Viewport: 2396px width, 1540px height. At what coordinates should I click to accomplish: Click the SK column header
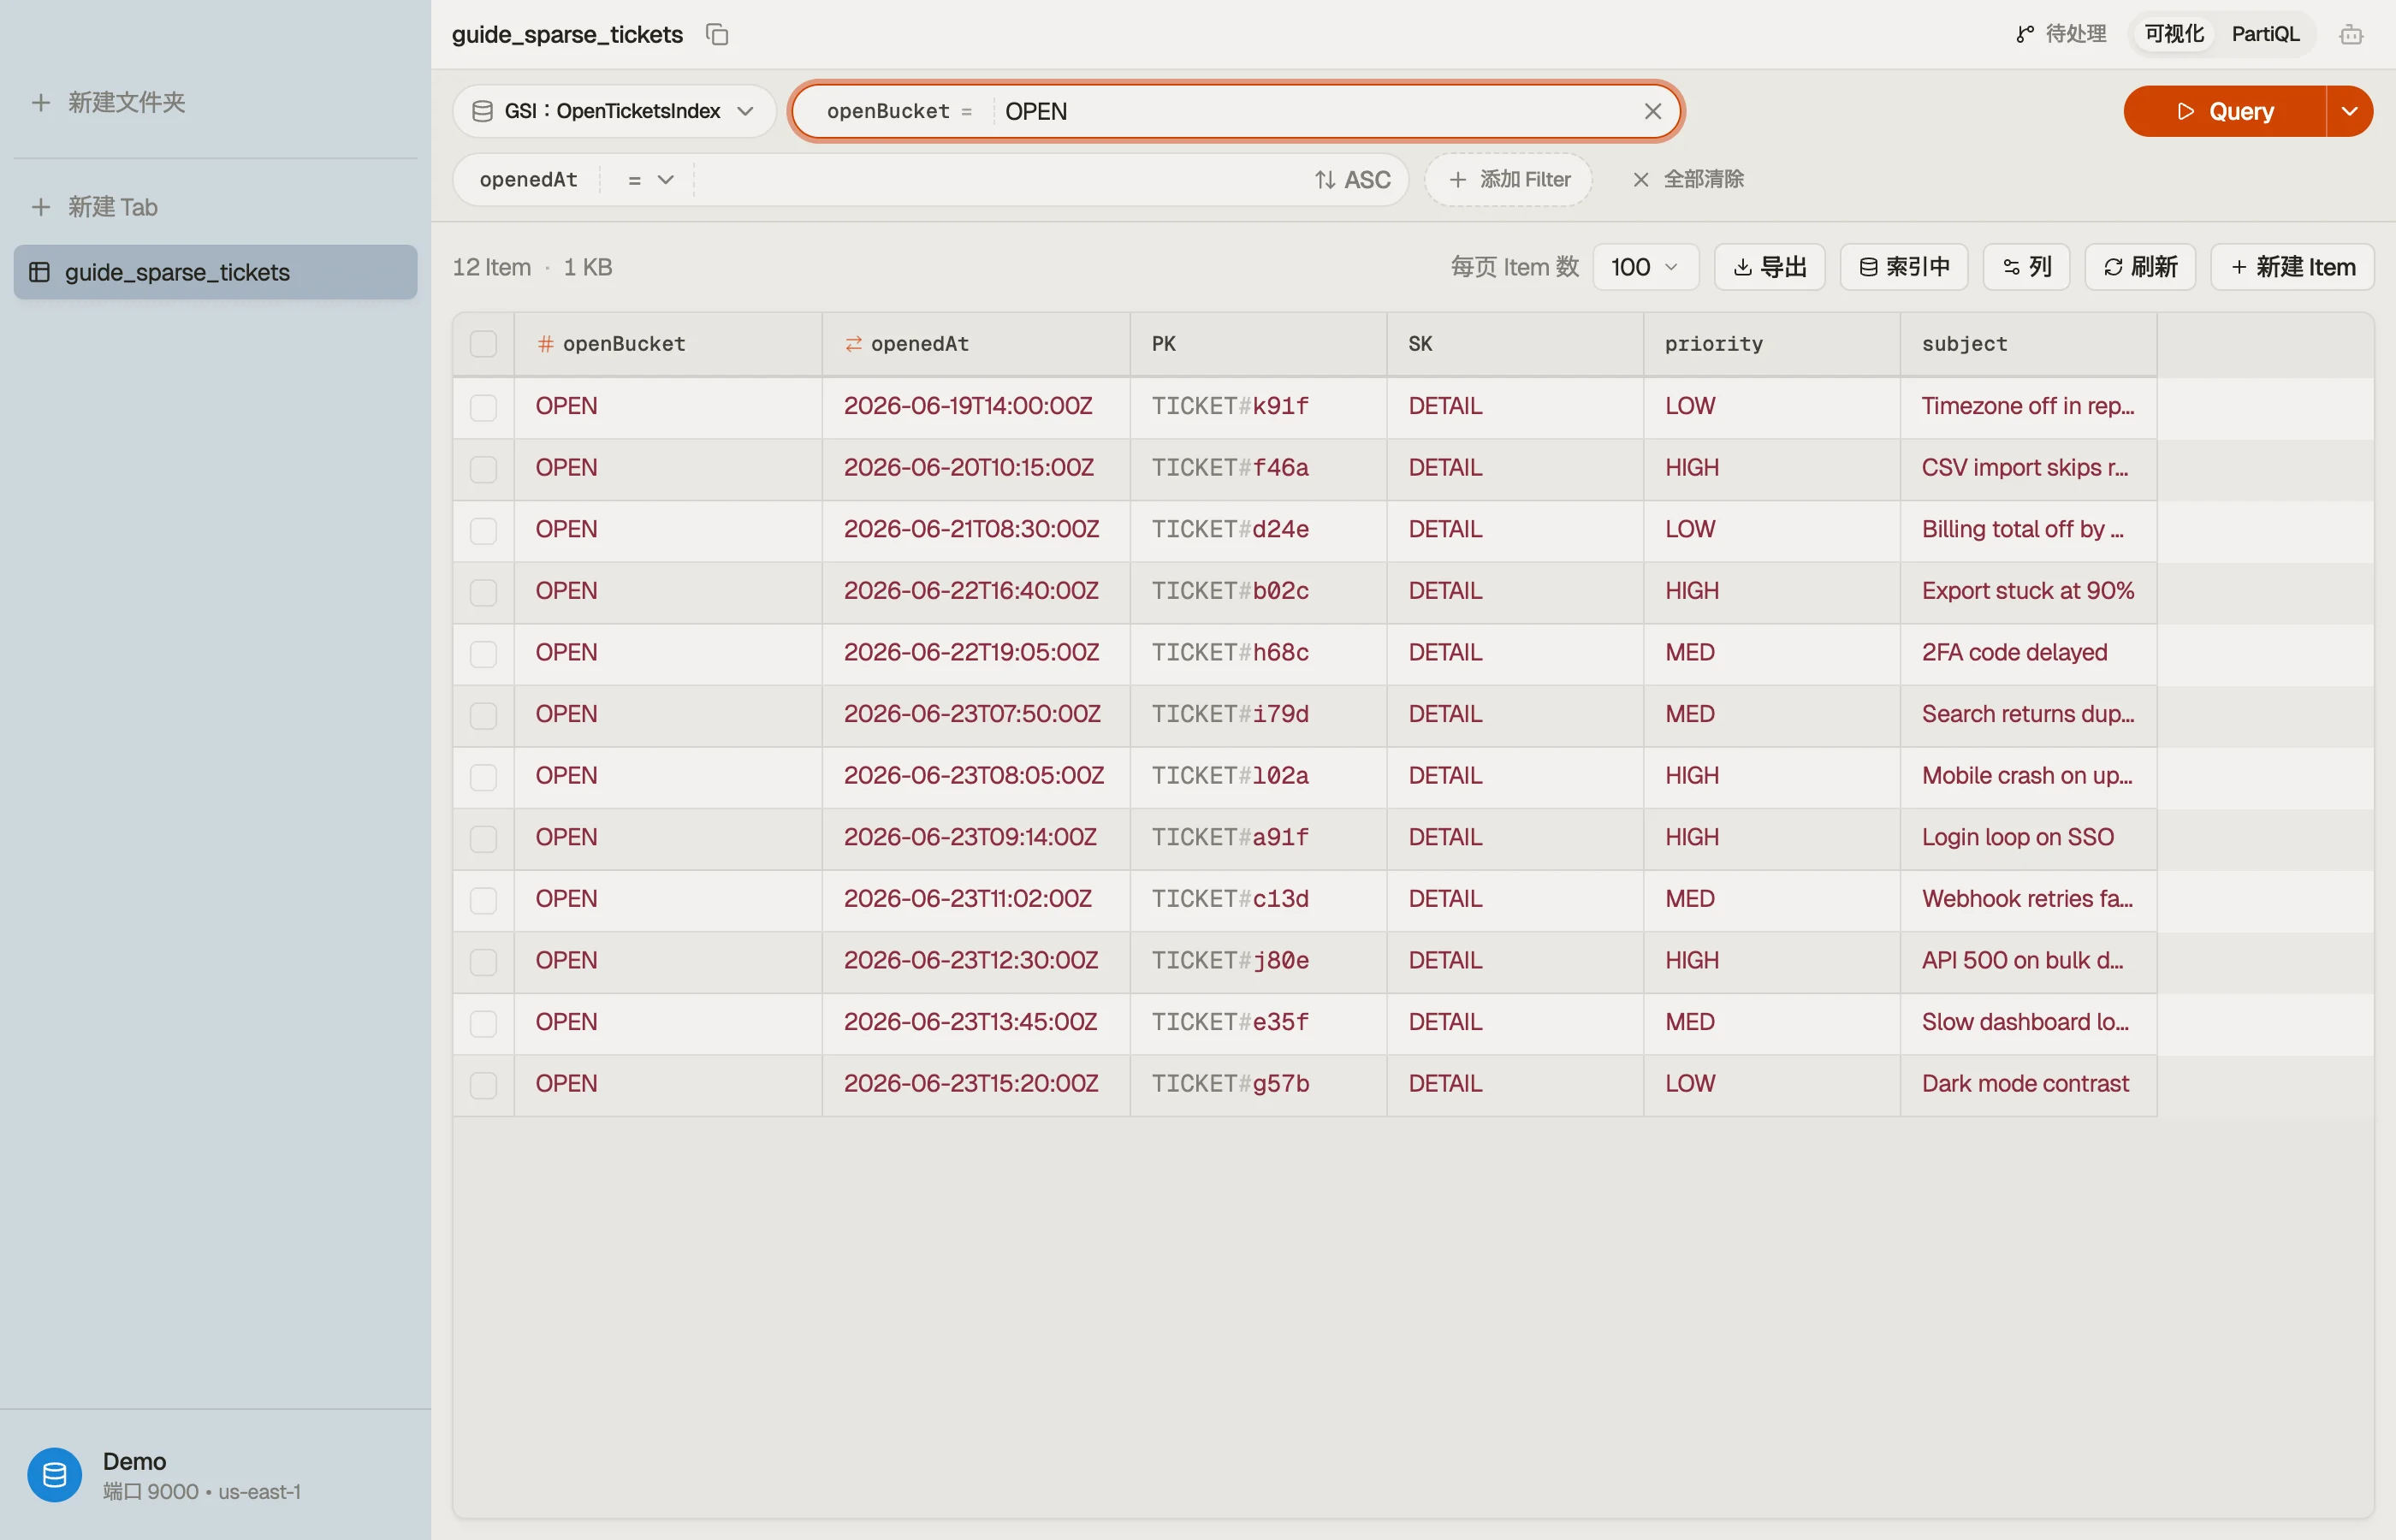click(x=1514, y=344)
